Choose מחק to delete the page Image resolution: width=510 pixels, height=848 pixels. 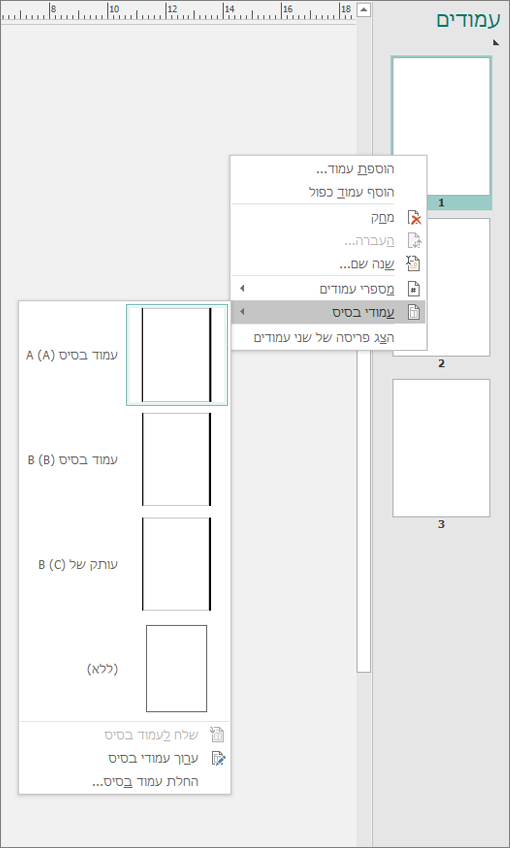pyautogui.click(x=382, y=218)
